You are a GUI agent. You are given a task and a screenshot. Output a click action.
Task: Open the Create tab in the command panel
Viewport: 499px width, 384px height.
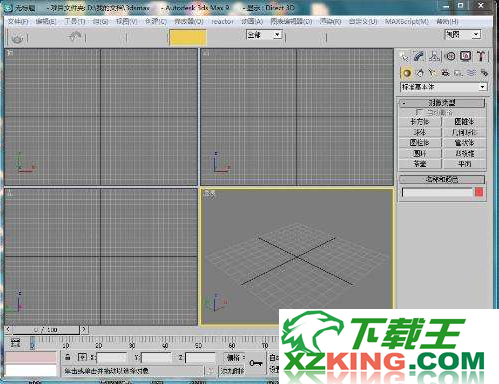click(404, 56)
